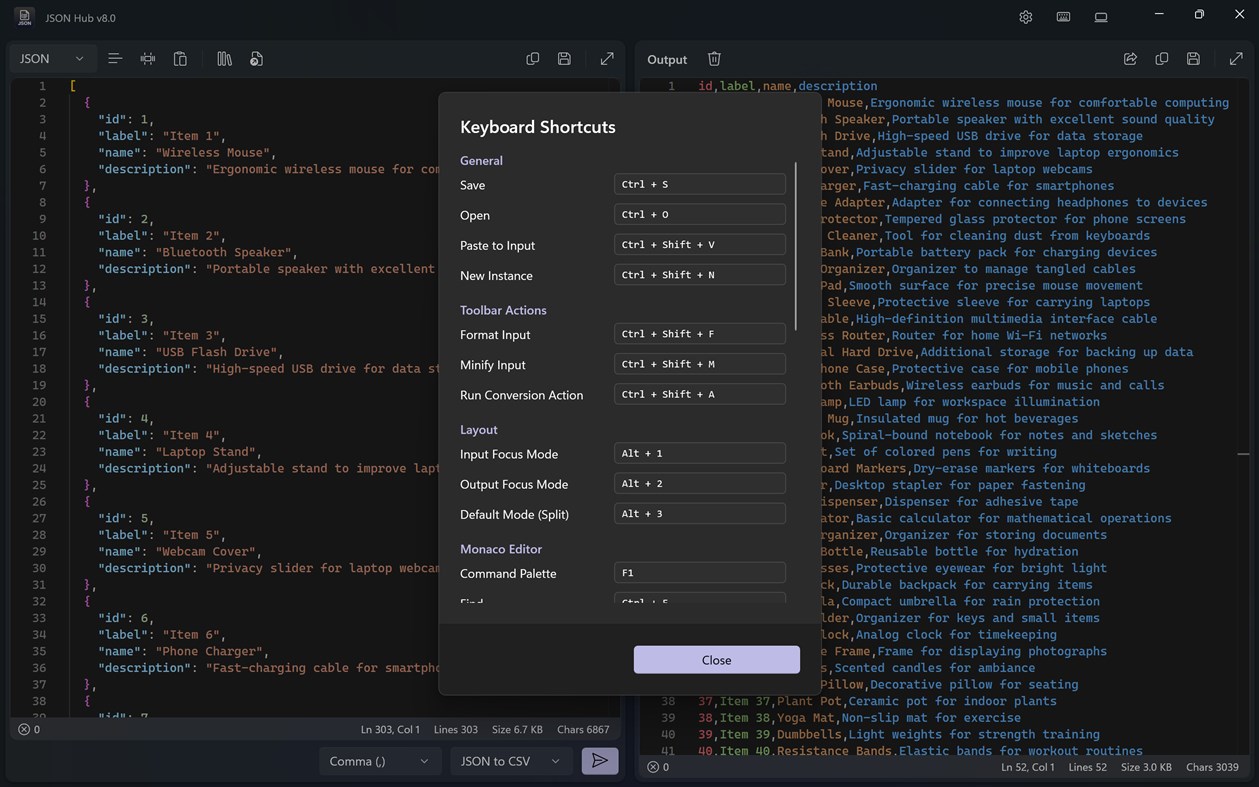This screenshot has width=1259, height=787.
Task: Click Run Conversion Action shortcut field
Action: pos(700,394)
